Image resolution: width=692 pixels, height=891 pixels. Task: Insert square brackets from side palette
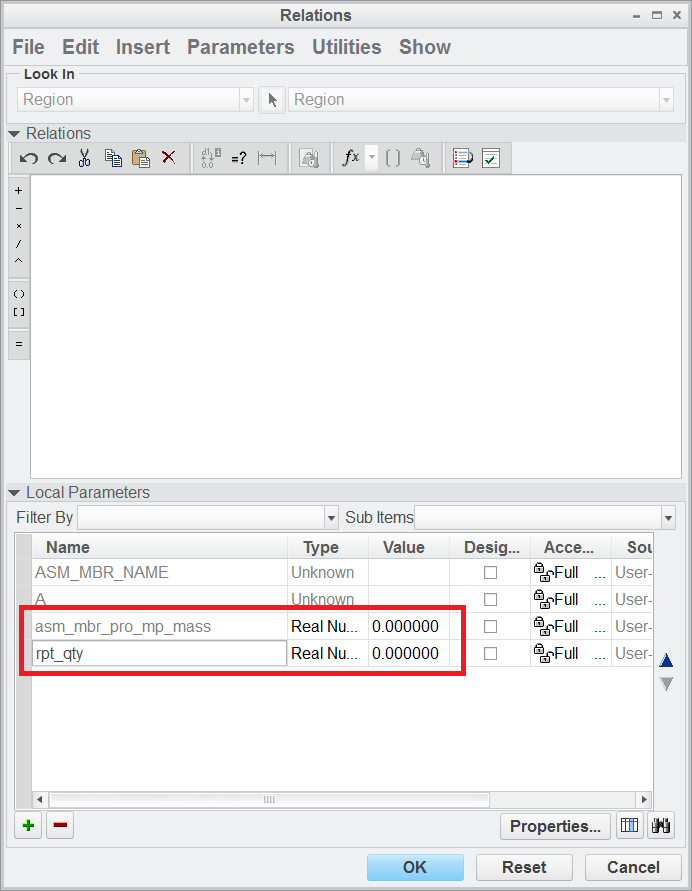[x=19, y=312]
